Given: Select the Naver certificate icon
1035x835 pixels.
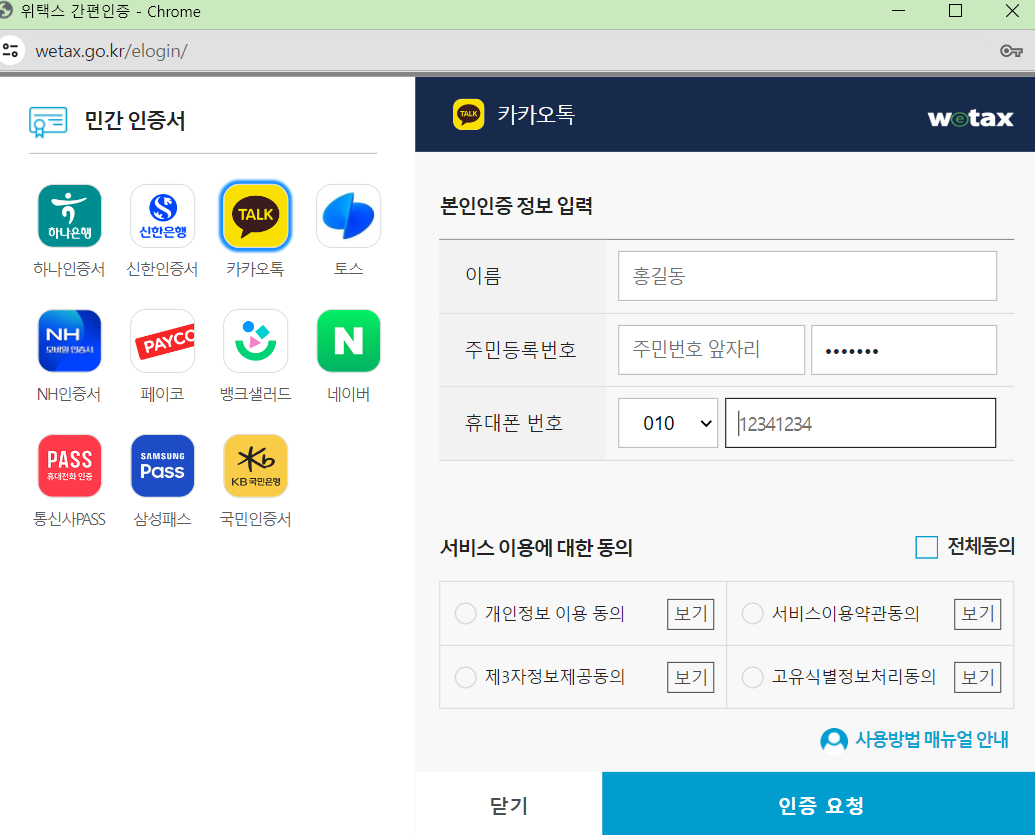Looking at the screenshot, I should click(348, 340).
